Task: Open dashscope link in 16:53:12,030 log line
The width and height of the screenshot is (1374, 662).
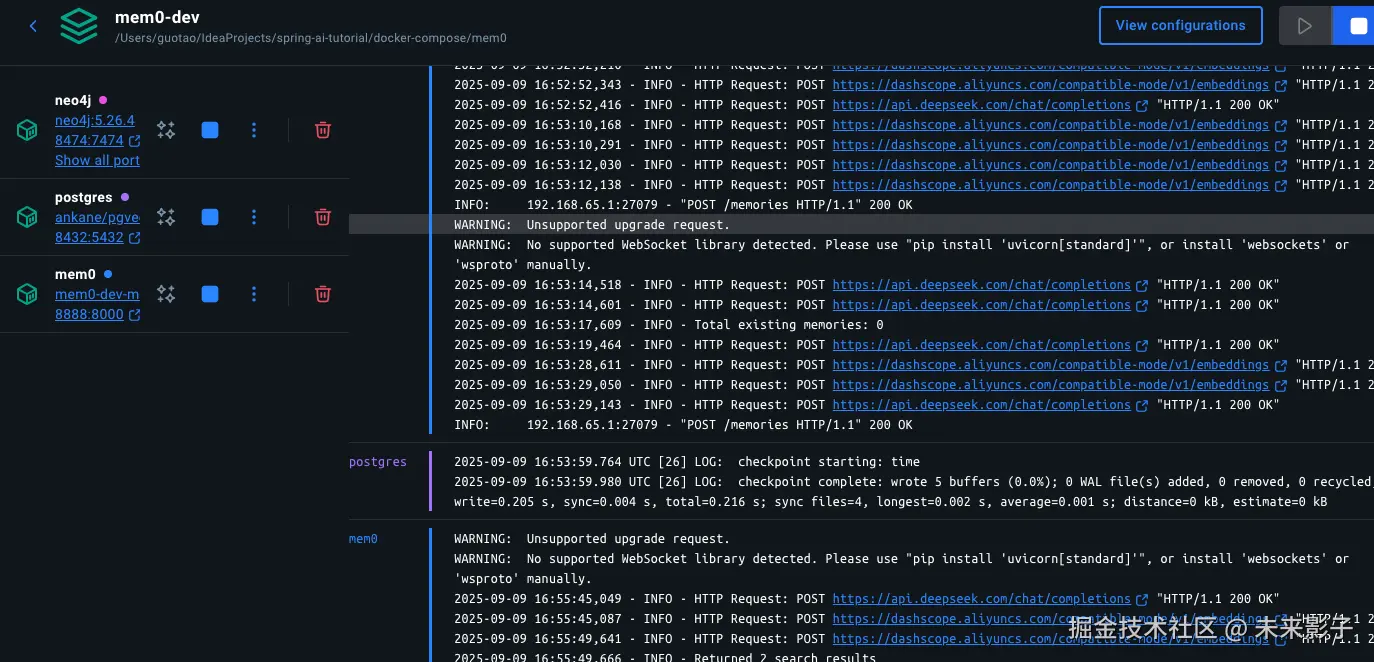Action: [x=1050, y=165]
